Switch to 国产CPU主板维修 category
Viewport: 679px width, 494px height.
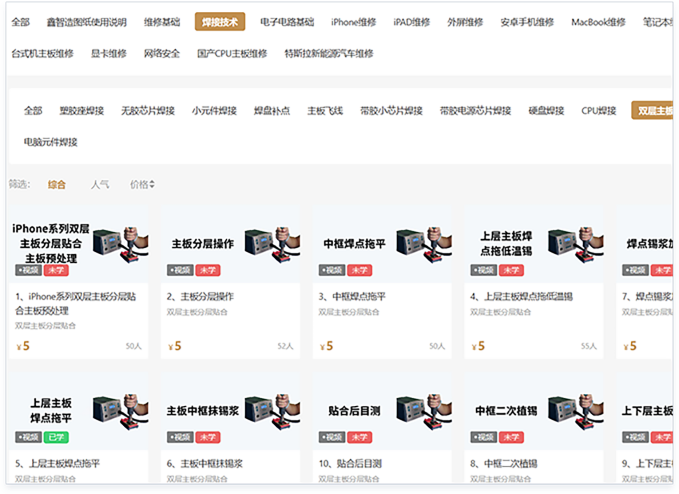[232, 54]
